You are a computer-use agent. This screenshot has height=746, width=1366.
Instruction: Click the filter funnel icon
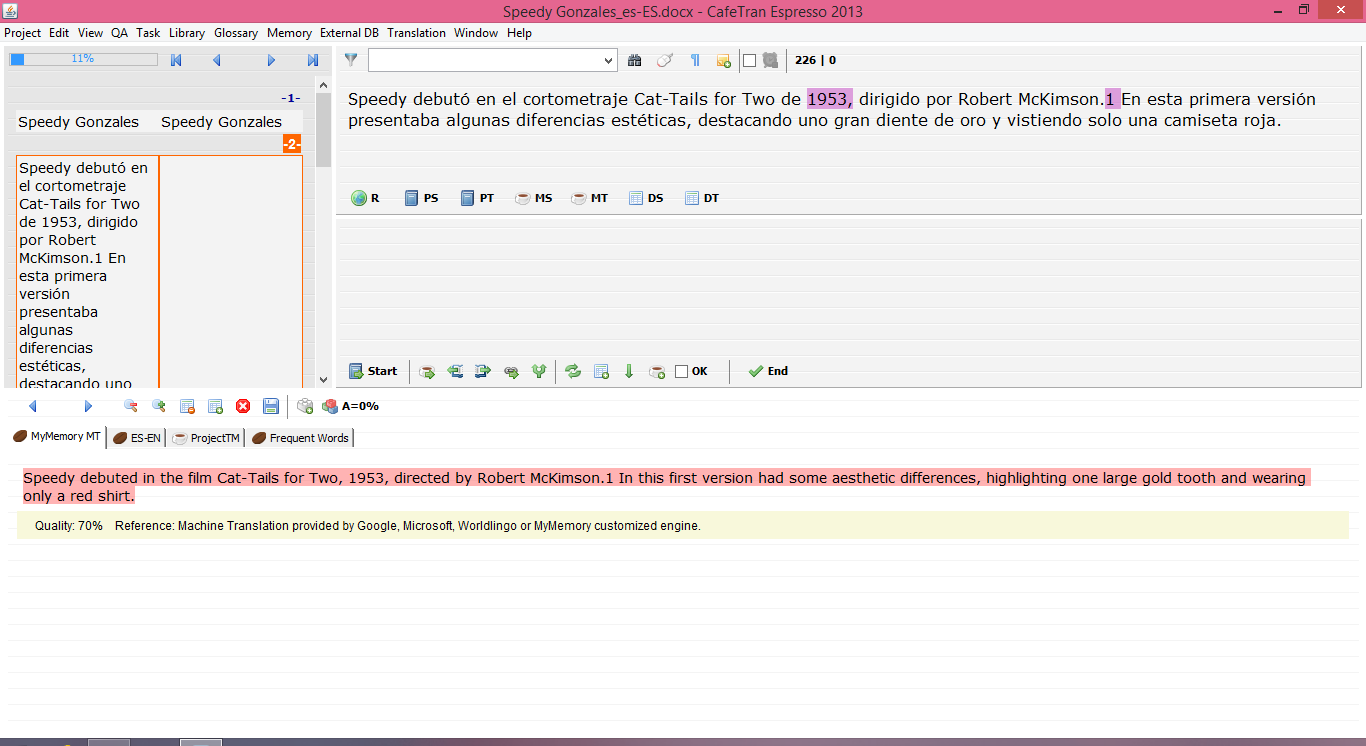point(351,61)
